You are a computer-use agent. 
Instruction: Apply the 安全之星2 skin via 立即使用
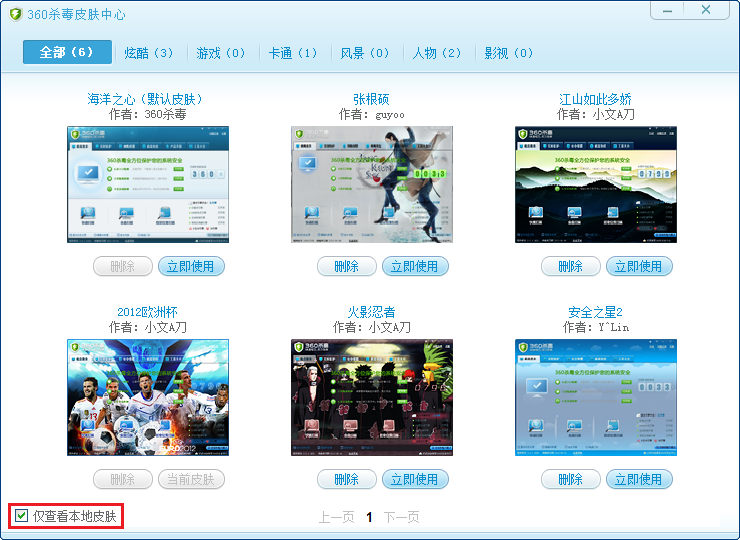point(639,479)
